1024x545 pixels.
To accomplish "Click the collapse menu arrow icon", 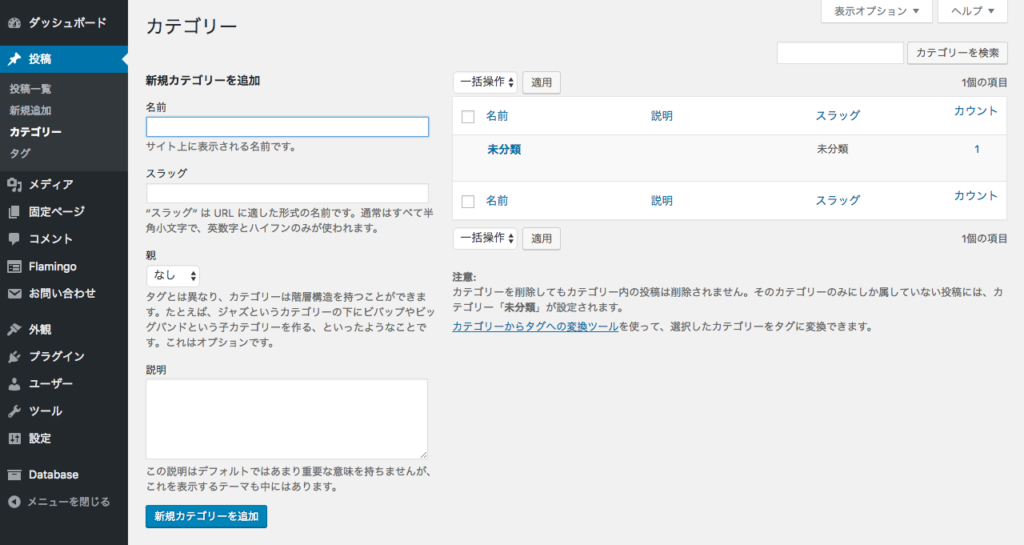I will (x=14, y=502).
